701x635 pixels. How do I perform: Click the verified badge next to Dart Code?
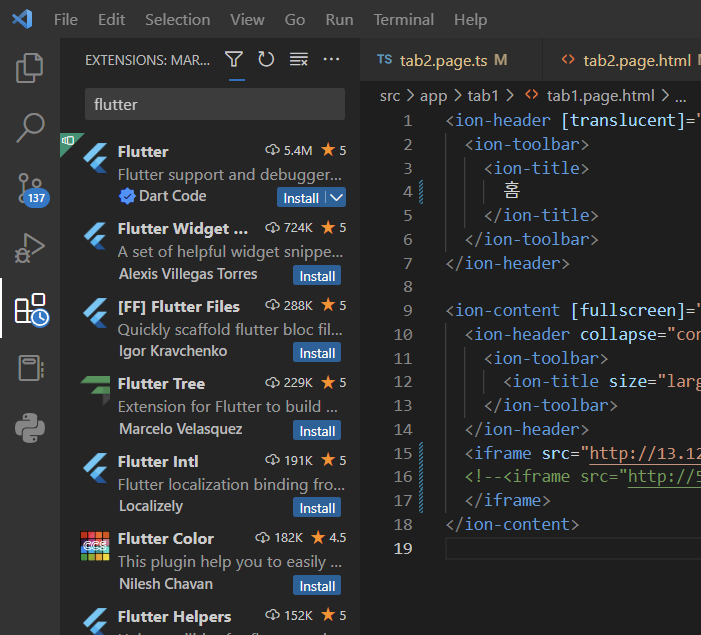point(127,196)
